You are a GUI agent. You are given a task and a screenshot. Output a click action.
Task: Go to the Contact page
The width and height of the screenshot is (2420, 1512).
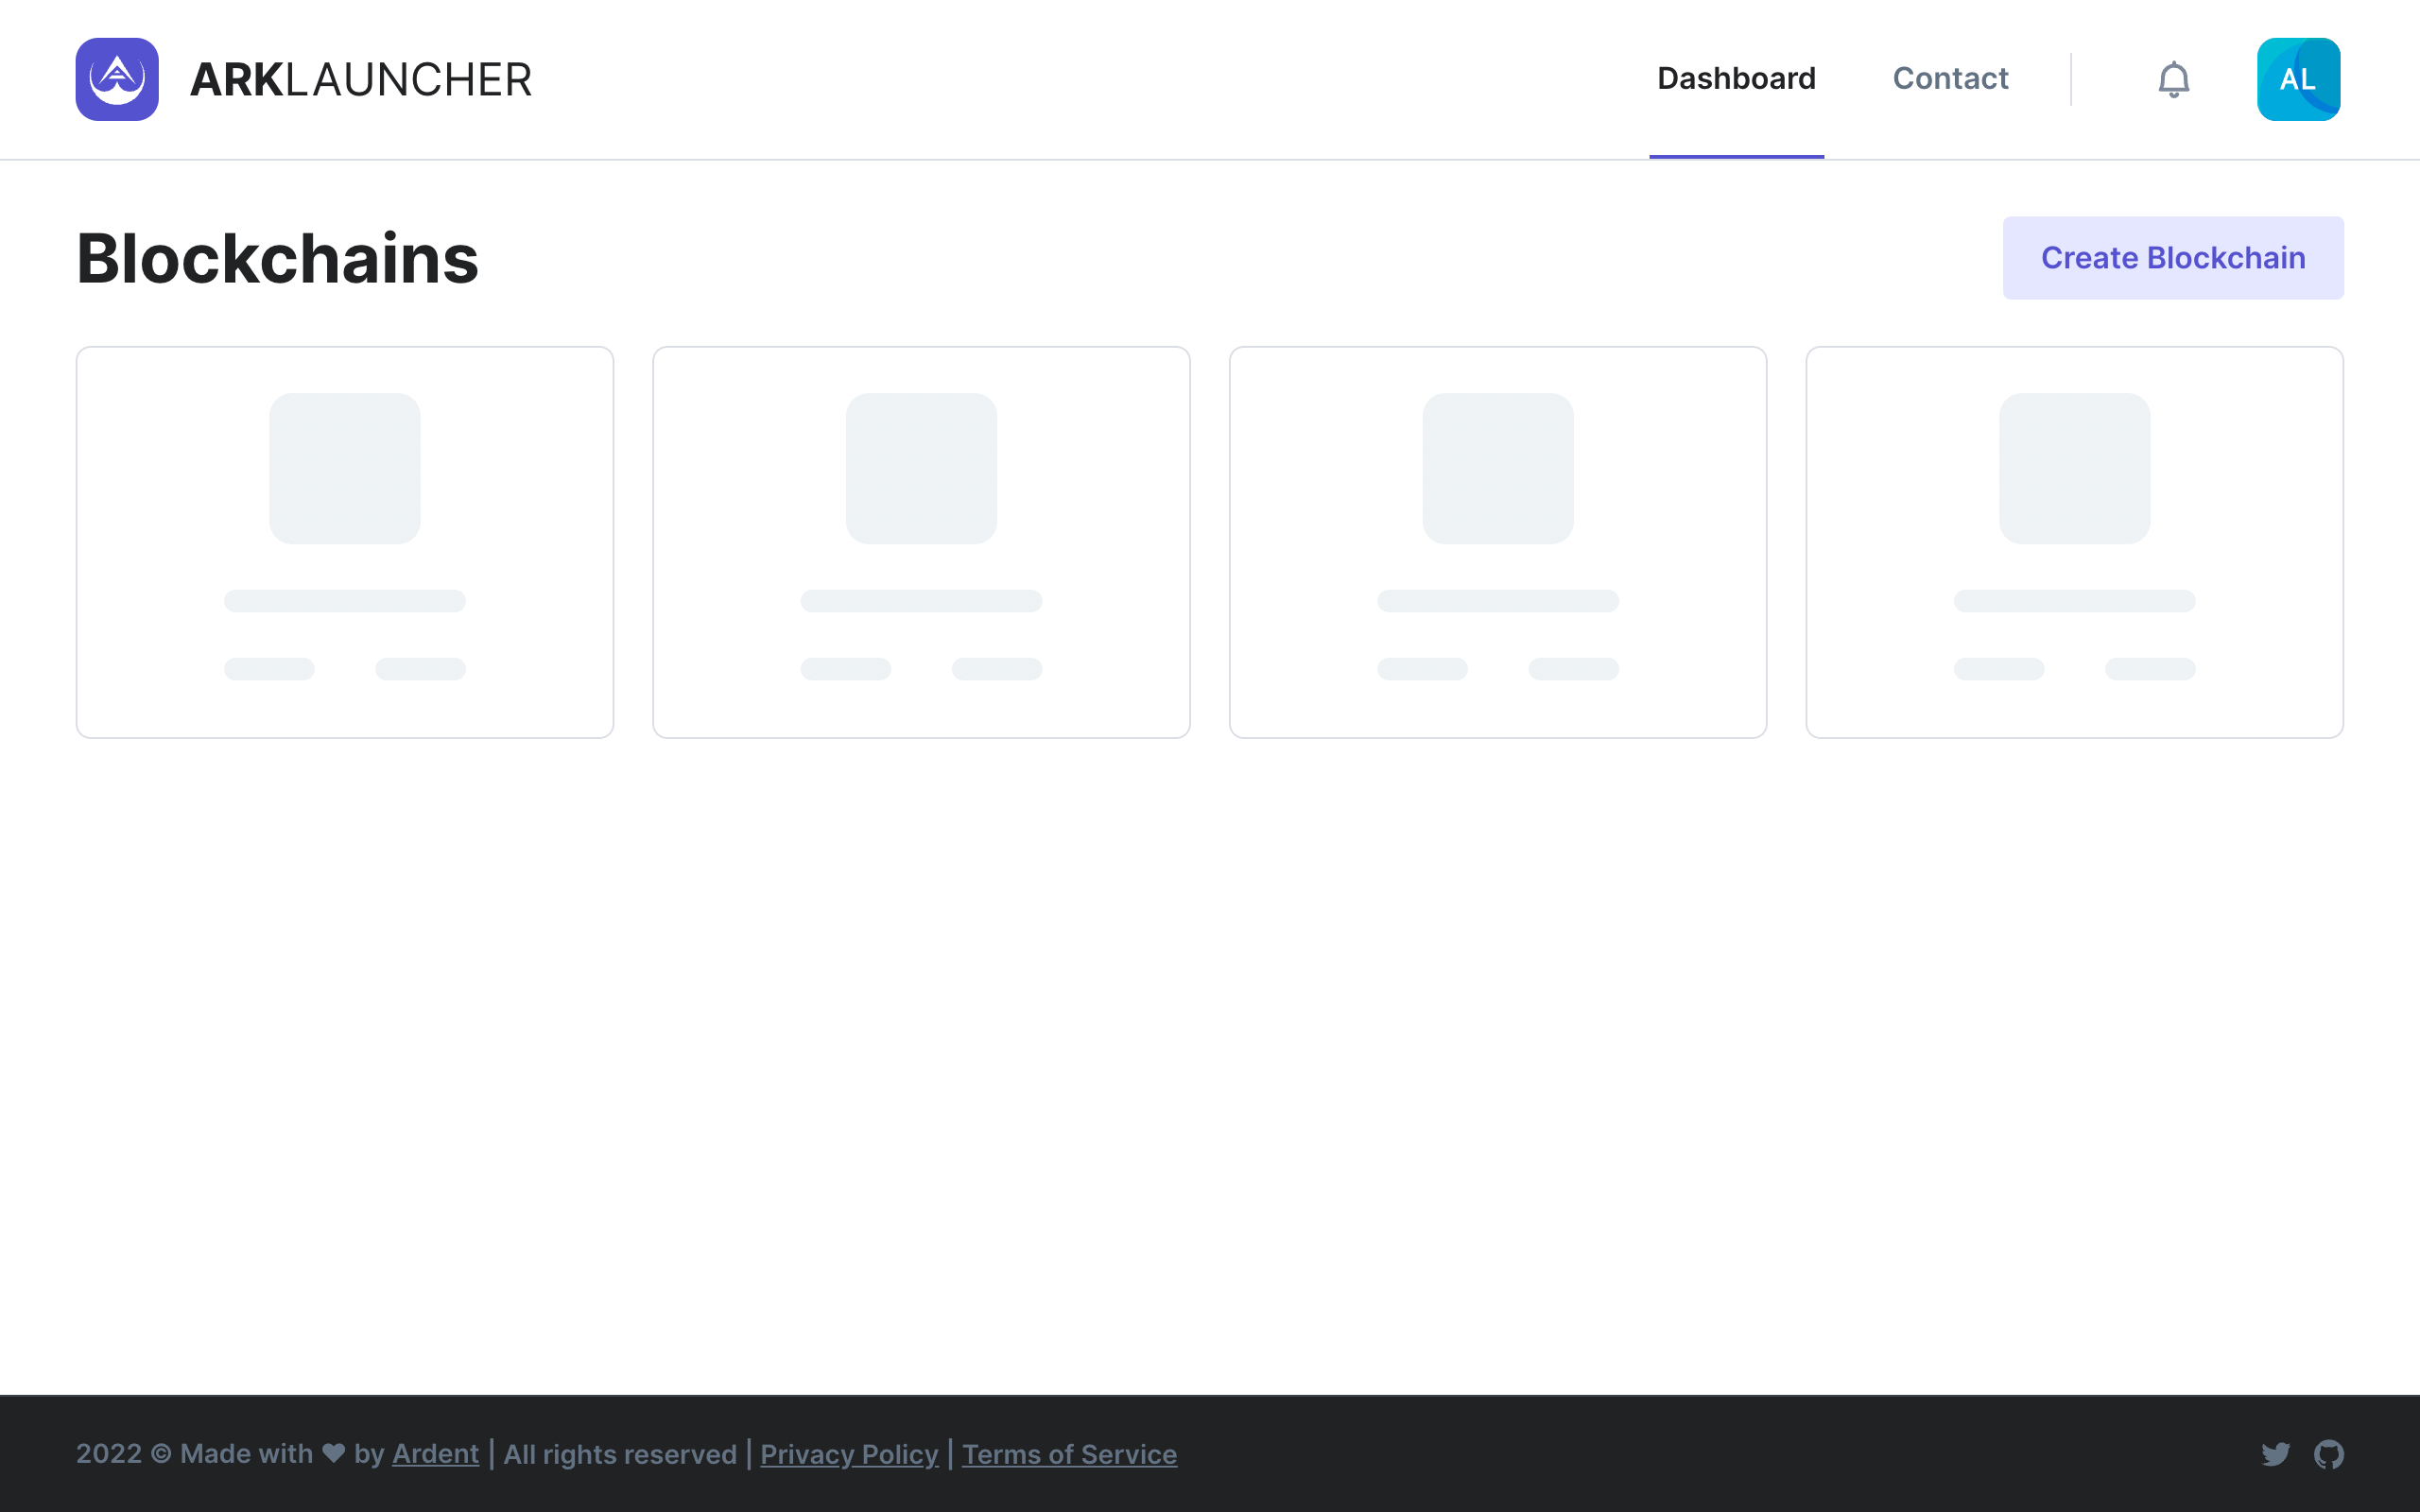(x=1950, y=79)
